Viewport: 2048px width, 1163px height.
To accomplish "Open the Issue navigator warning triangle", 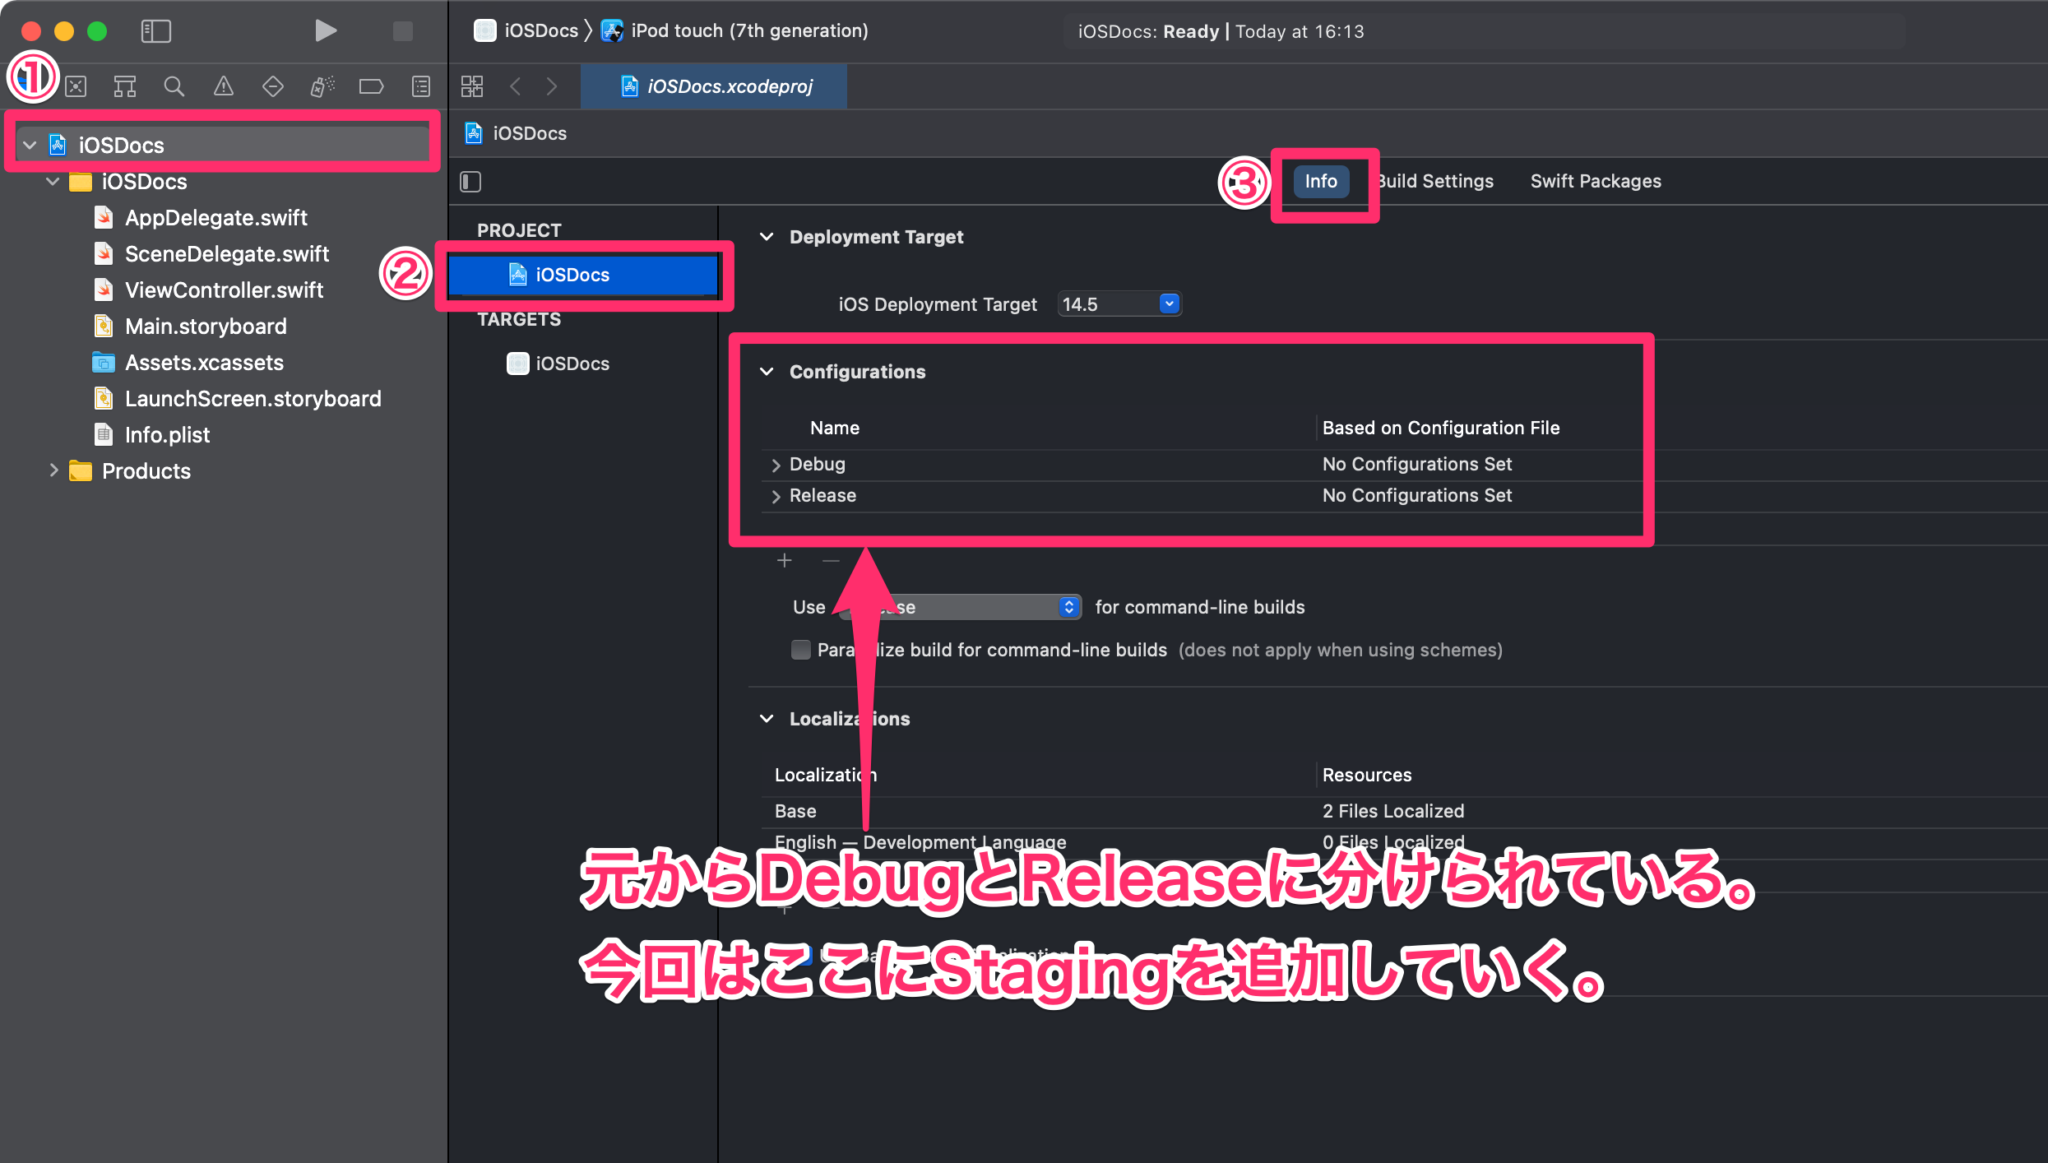I will [x=222, y=86].
